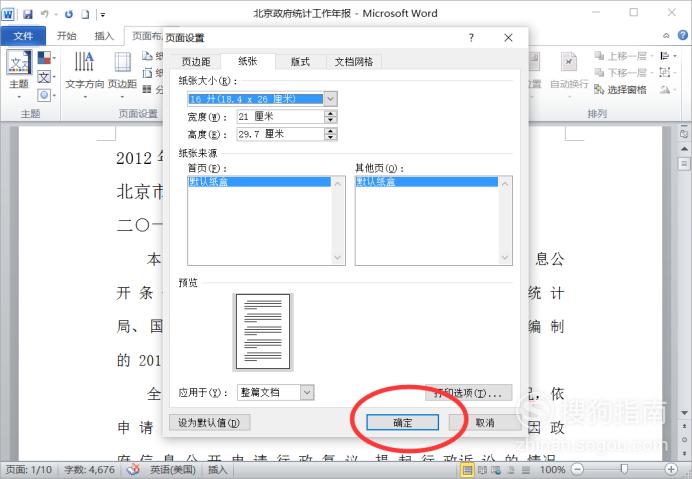
Task: Decrease the paper width with down spinner
Action: click(331, 121)
